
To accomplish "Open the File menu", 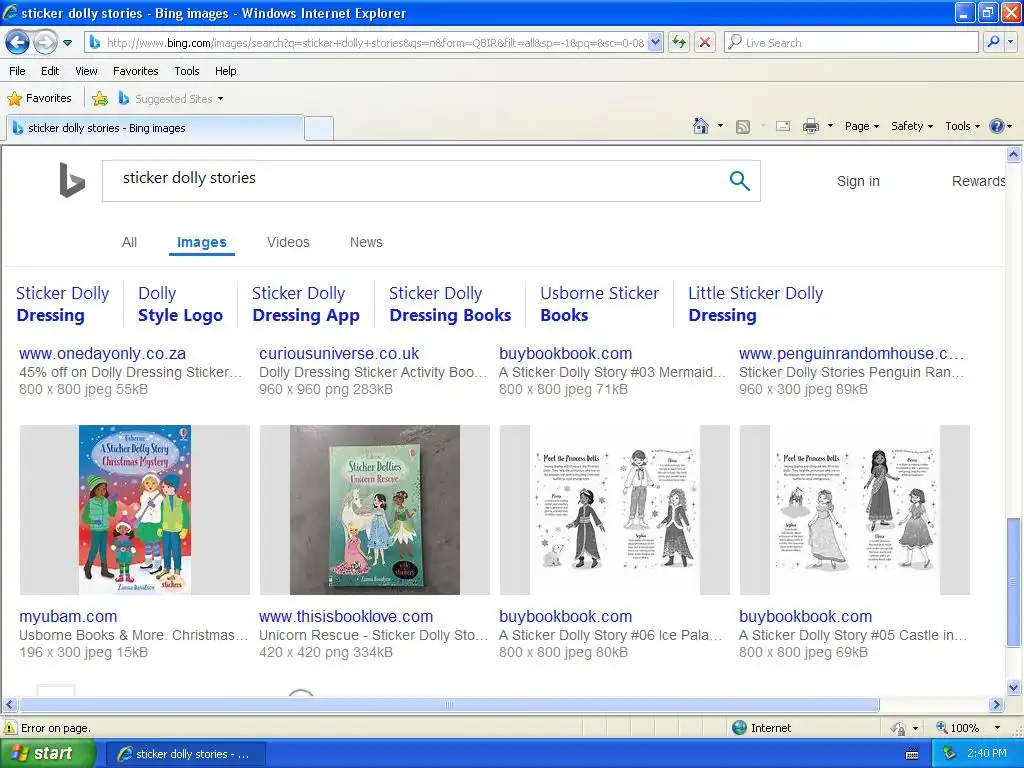I will pos(18,71).
